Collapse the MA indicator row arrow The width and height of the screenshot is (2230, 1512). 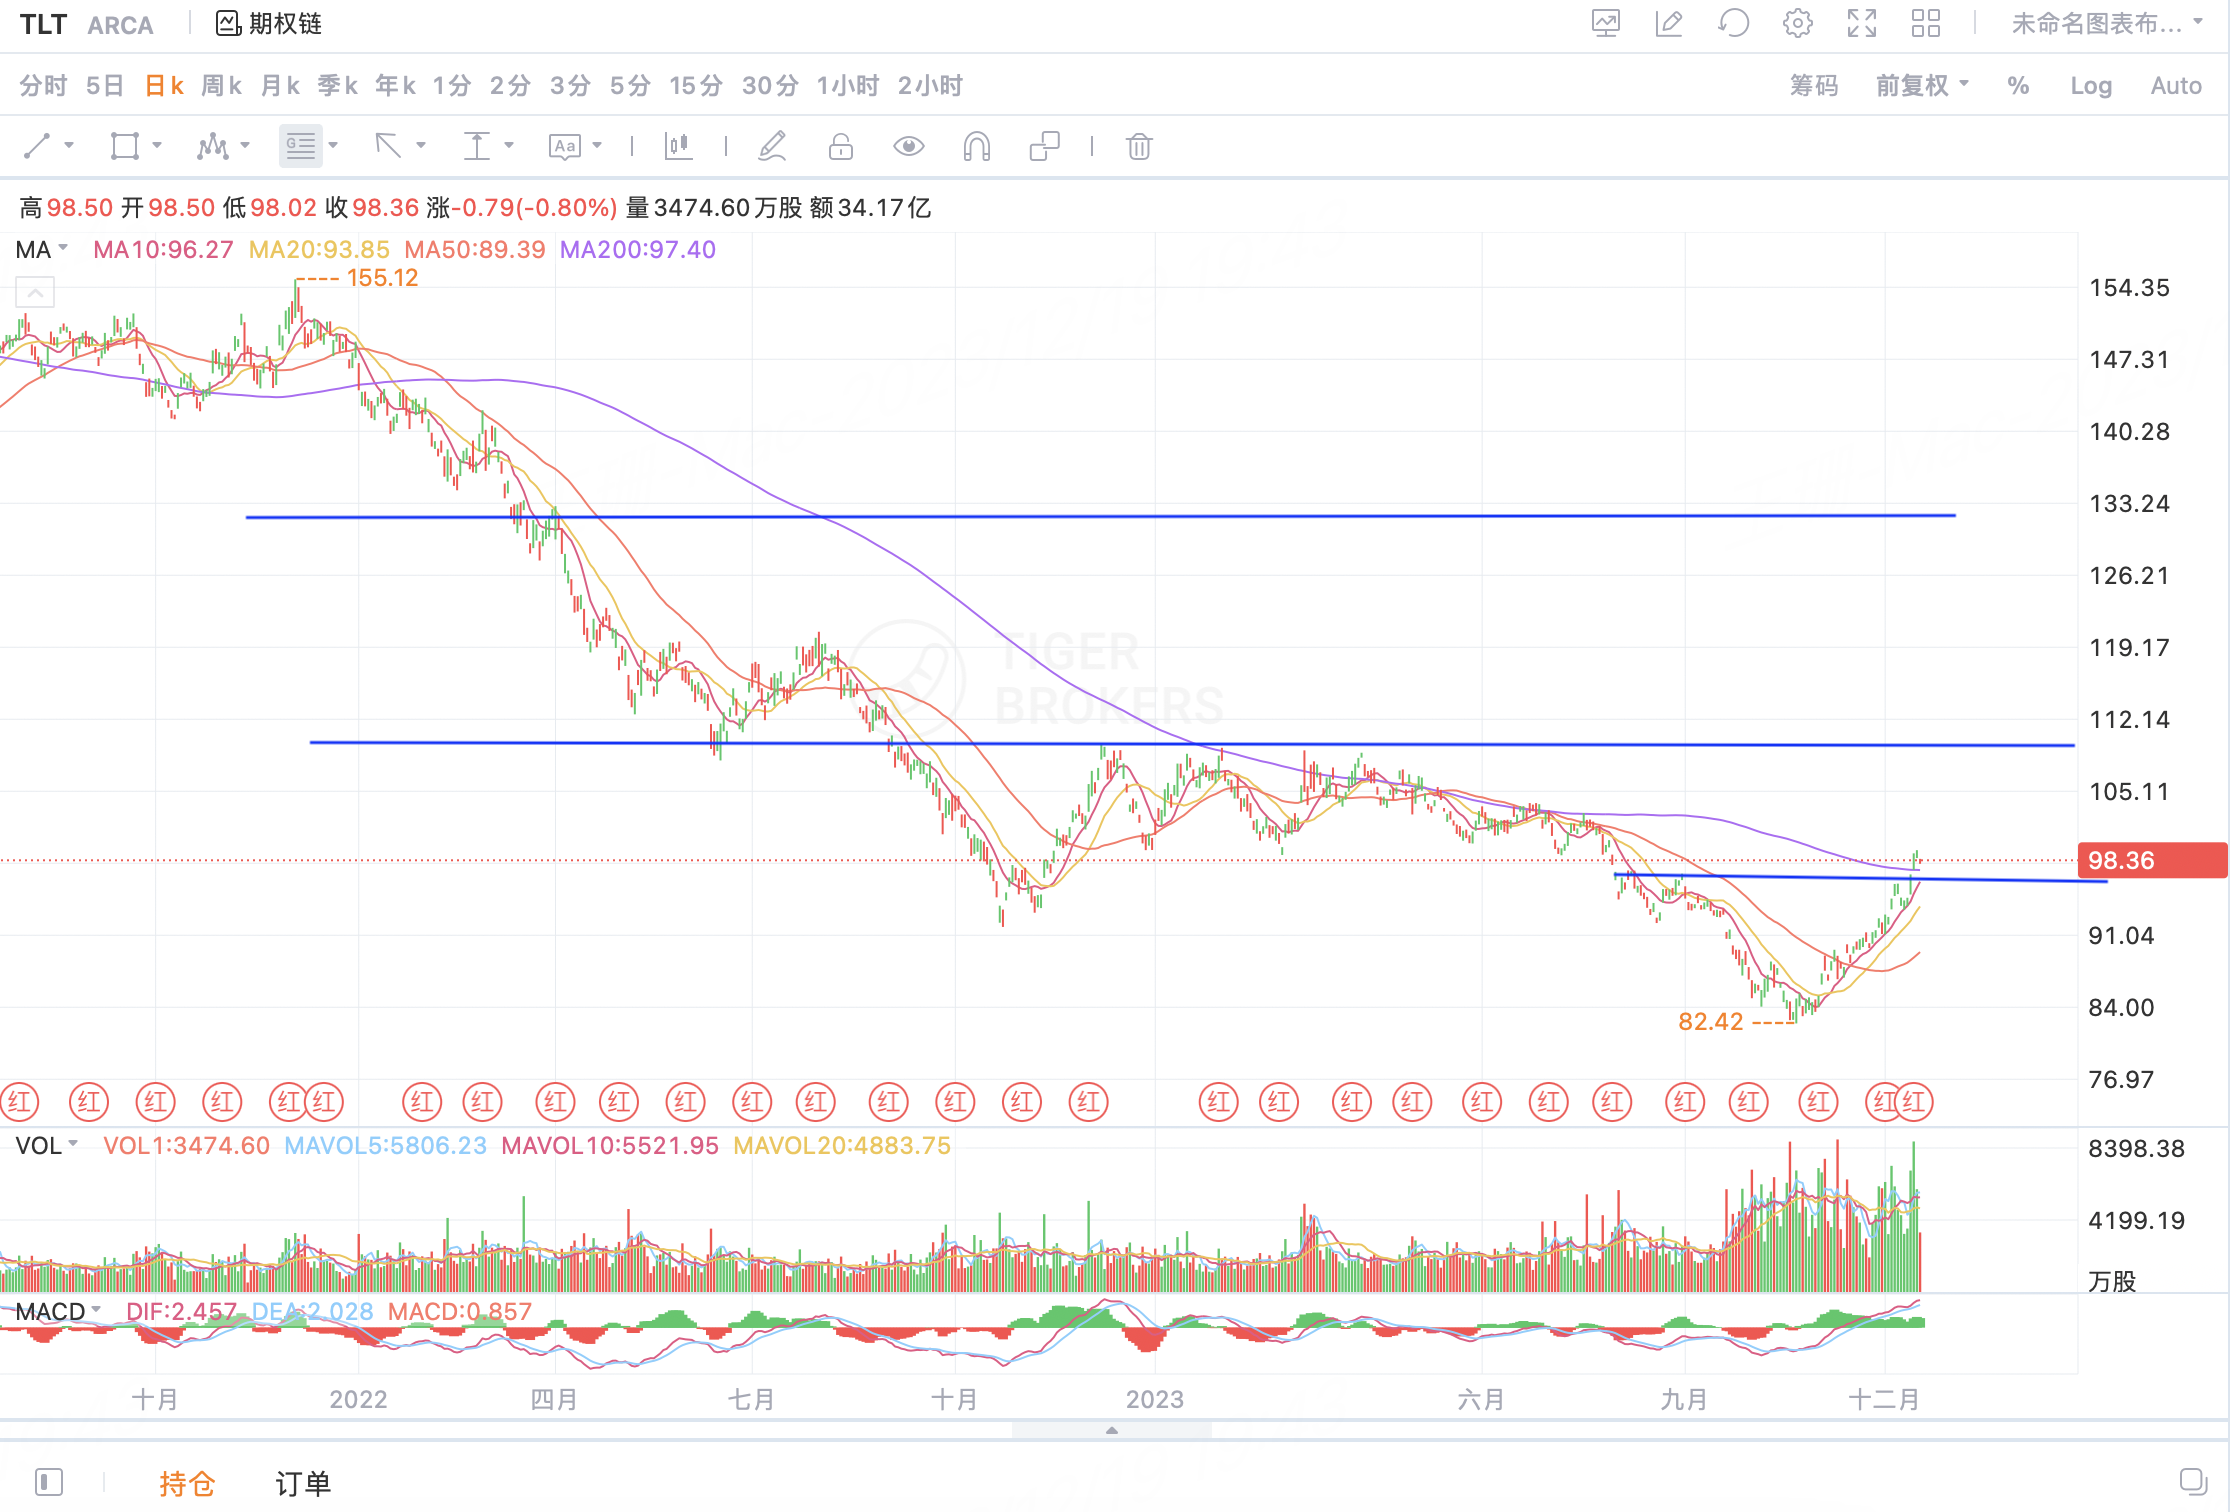tap(35, 293)
